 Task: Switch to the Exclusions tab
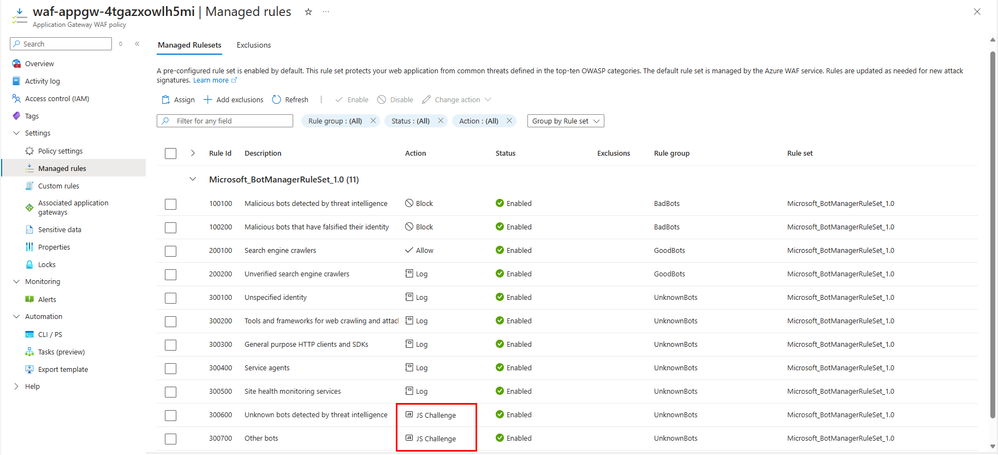253,45
